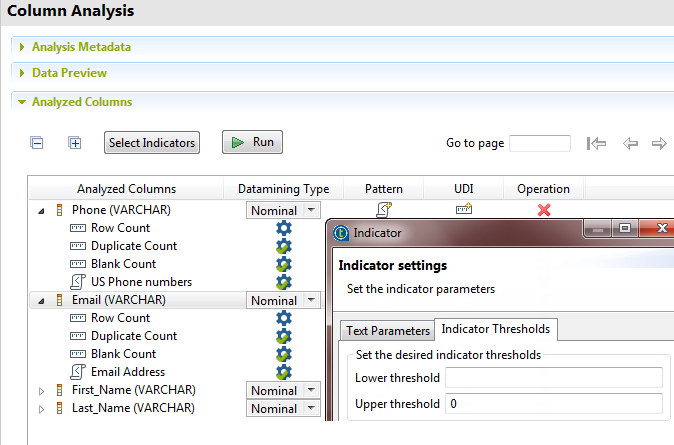Viewport: 674px width, 445px height.
Task: Add pattern to Phone column
Action: click(383, 210)
